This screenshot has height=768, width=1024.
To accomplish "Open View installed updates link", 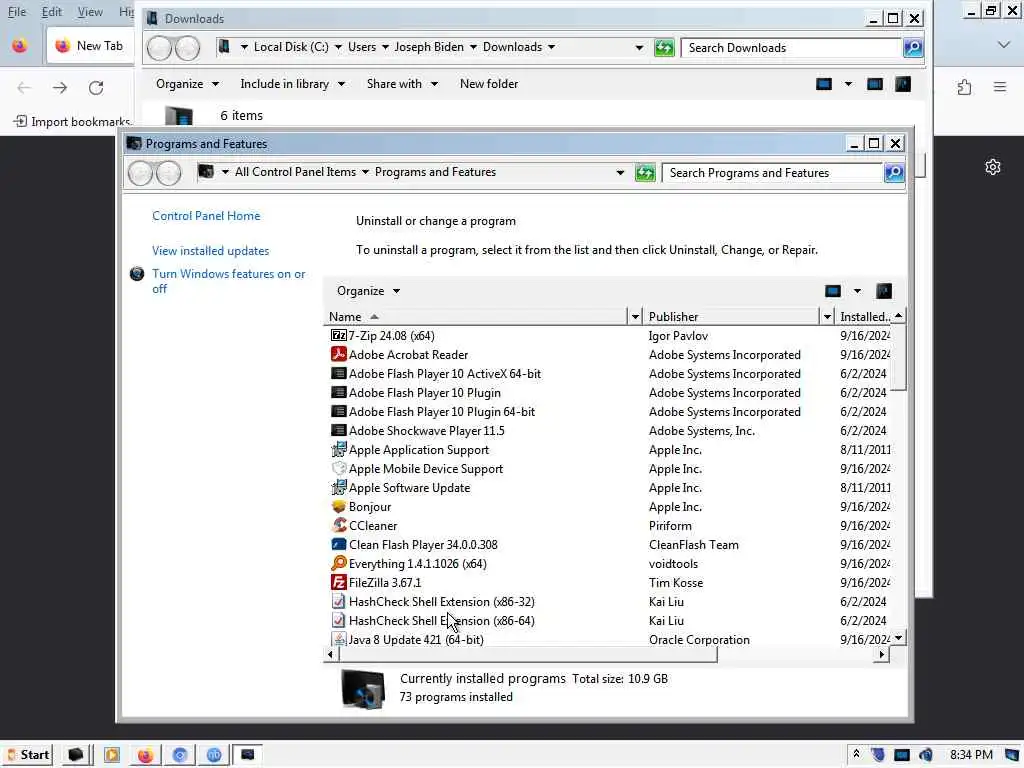I will pyautogui.click(x=210, y=251).
